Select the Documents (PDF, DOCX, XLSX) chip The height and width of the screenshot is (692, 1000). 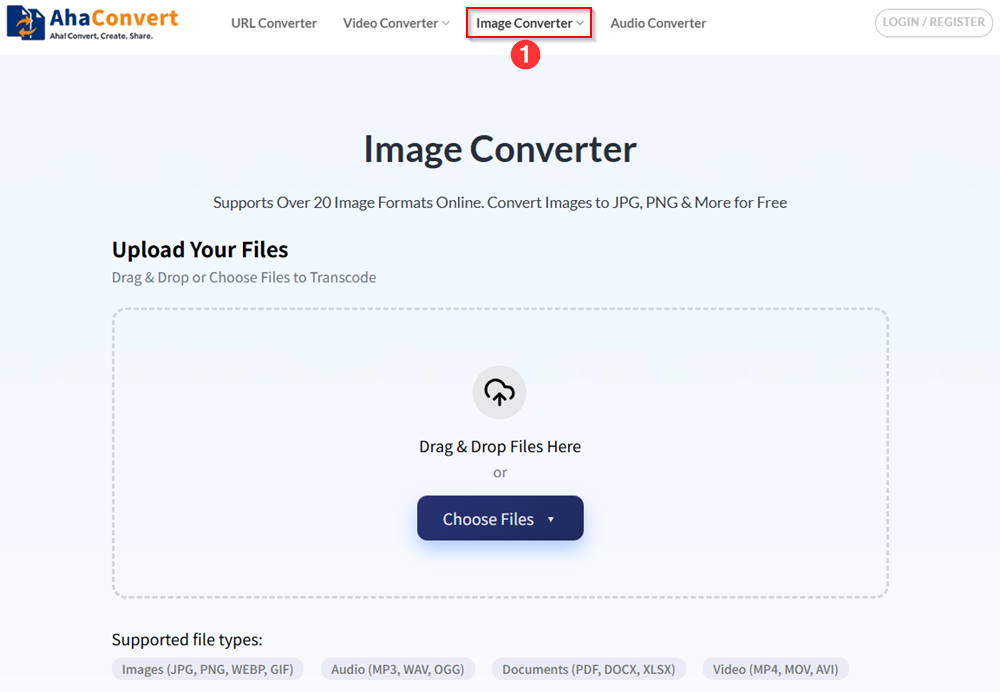pos(588,668)
